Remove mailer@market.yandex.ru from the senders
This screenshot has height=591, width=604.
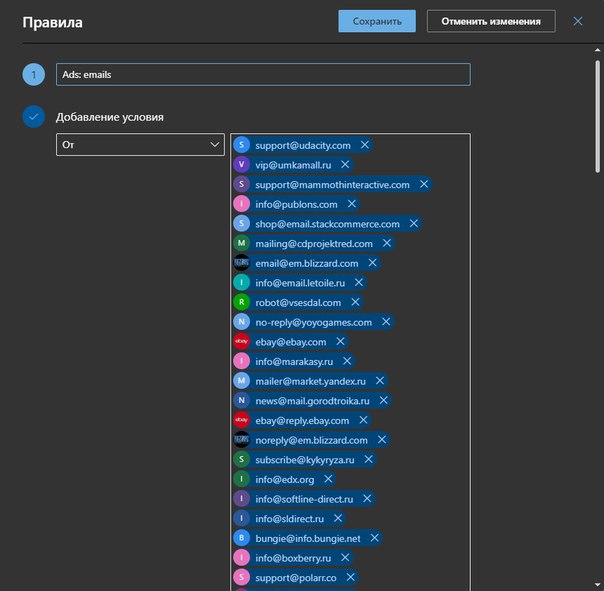(x=380, y=381)
